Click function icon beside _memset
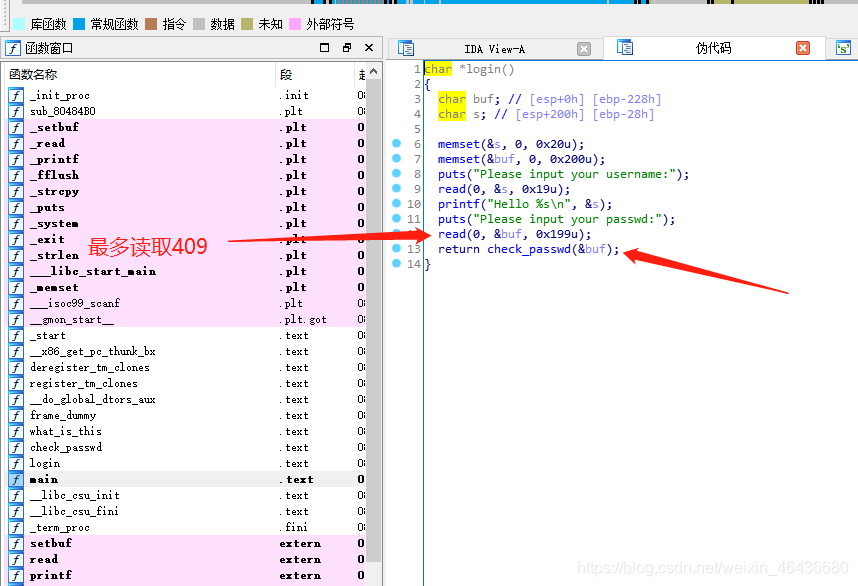Screen dimensions: 858x586 pos(16,287)
